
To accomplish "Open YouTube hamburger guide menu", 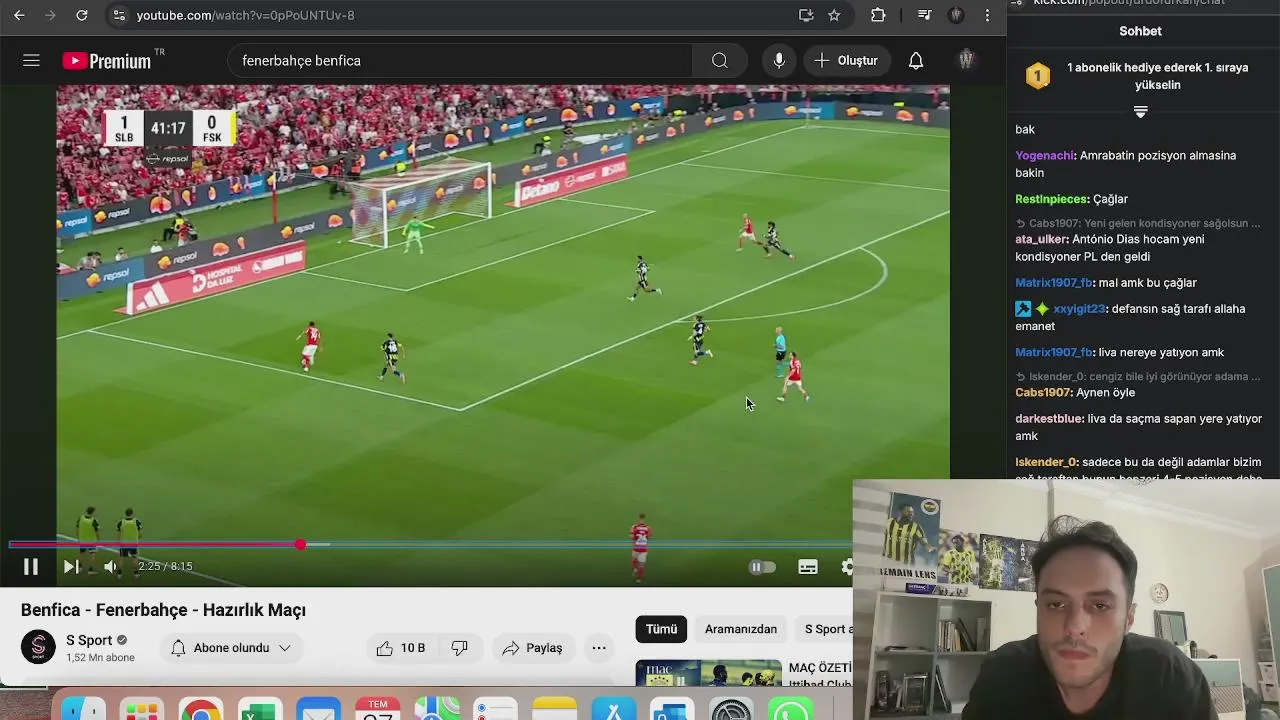I will click(x=31, y=60).
